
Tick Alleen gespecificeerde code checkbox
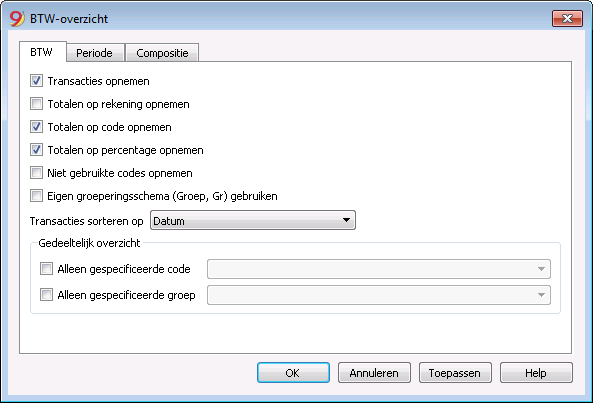click(x=47, y=269)
